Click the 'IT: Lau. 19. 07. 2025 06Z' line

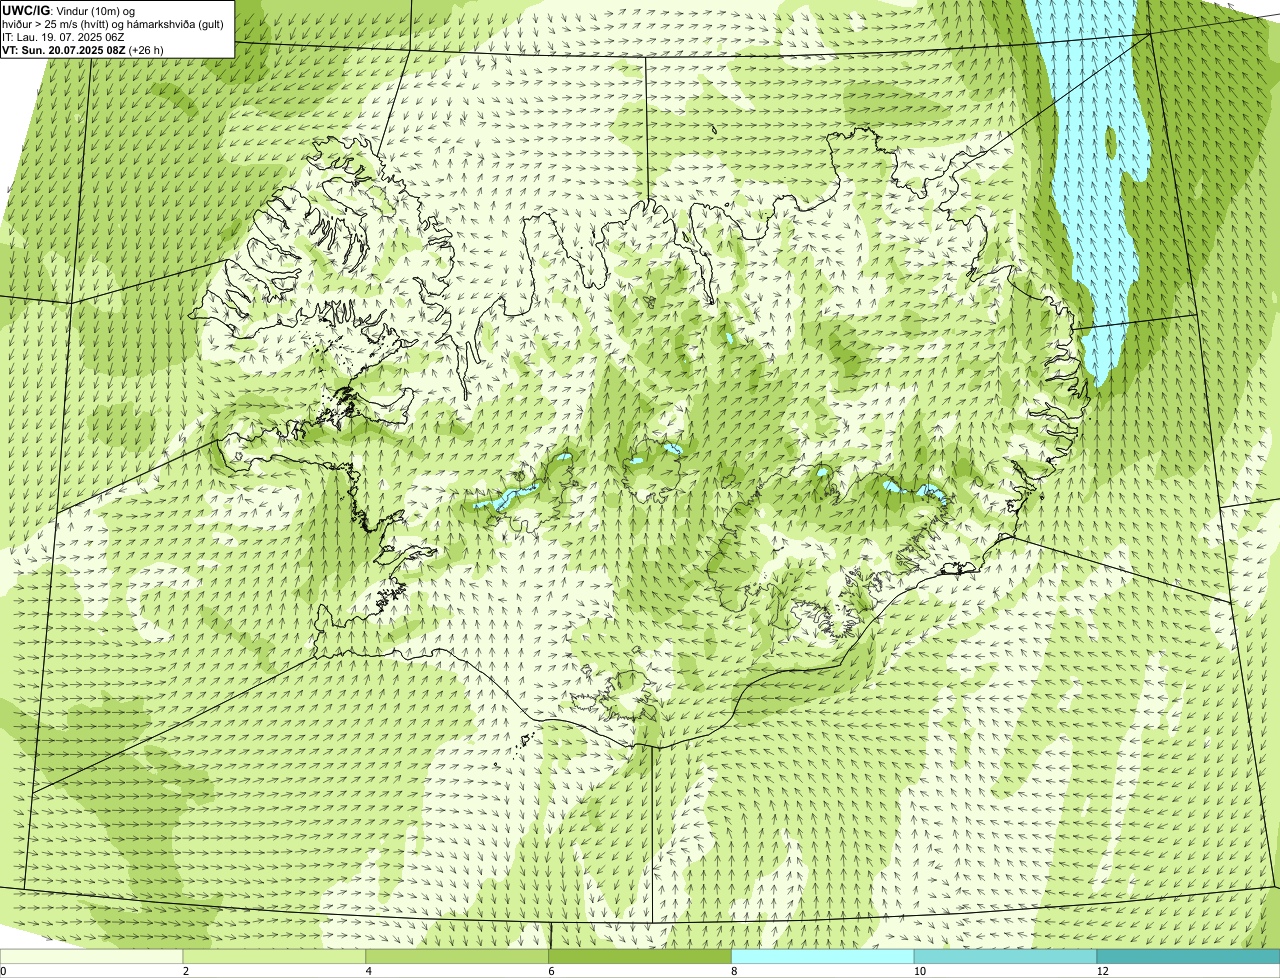(64, 36)
